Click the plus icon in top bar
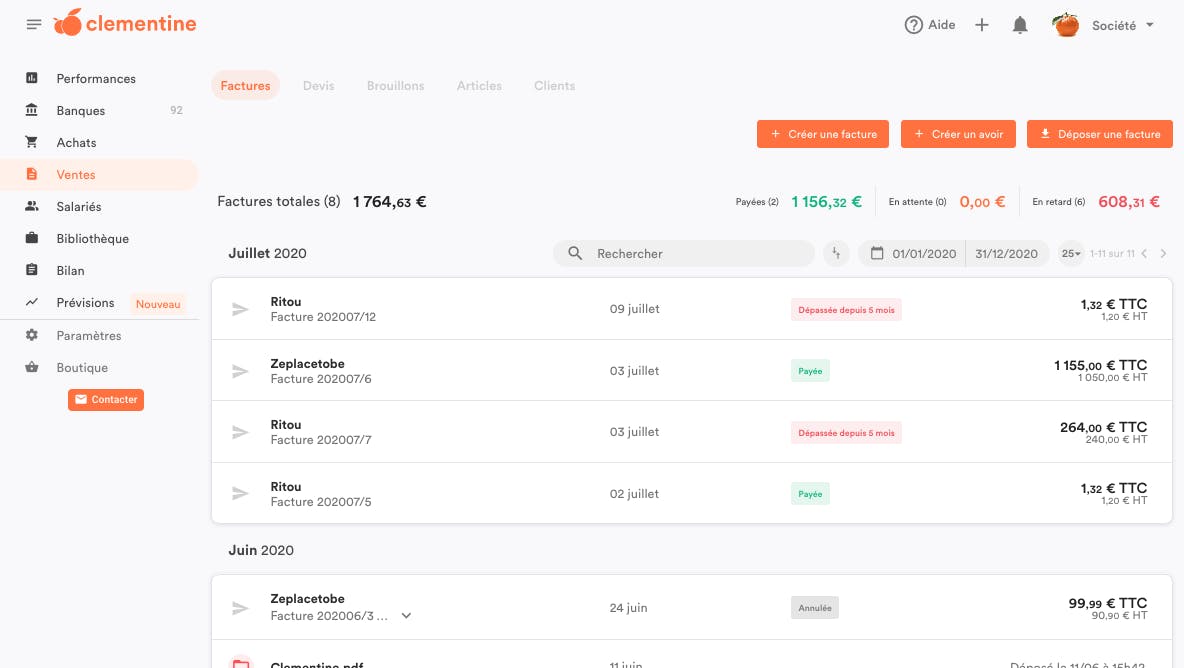Screen dimensions: 1184x668 (x=982, y=25)
